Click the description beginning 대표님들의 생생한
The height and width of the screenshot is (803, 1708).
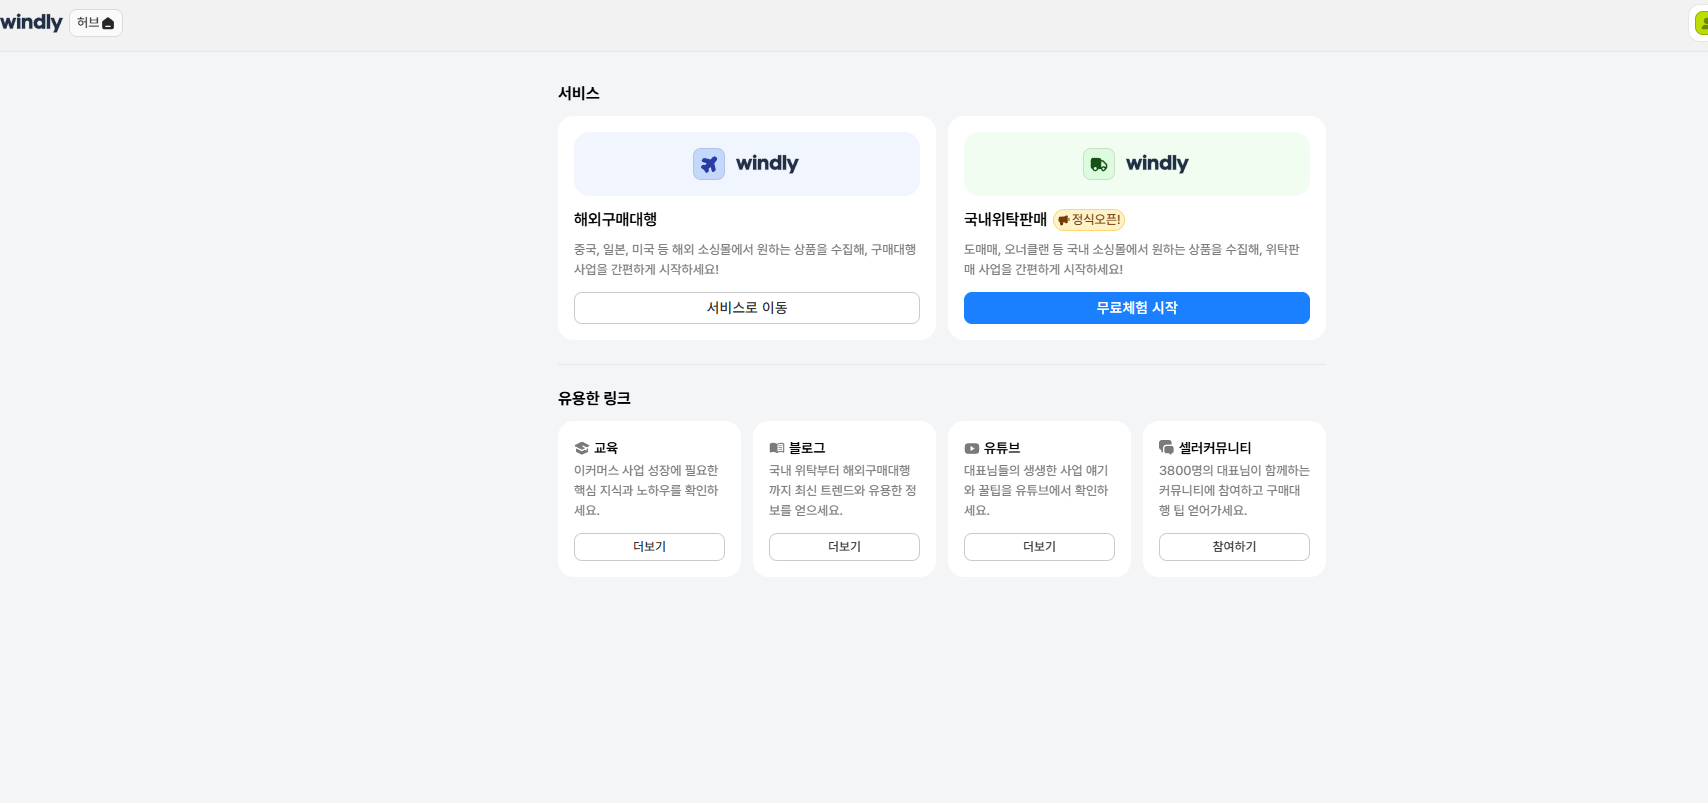(x=1036, y=490)
